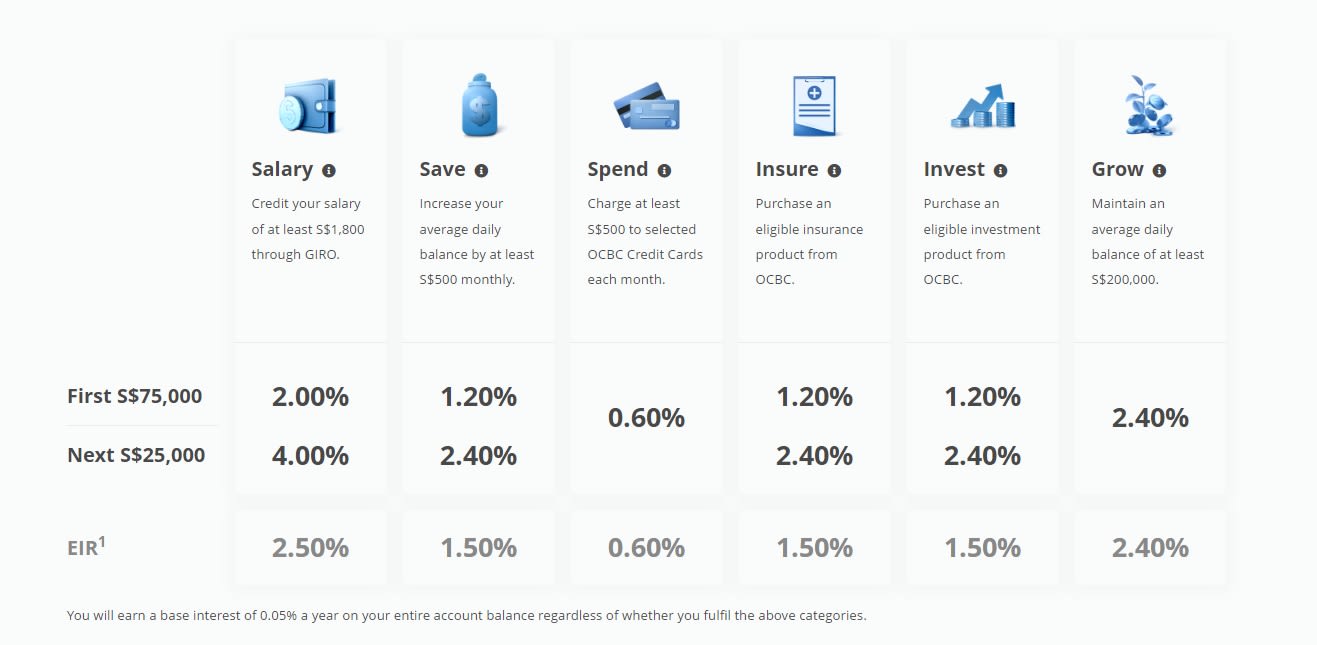Click the 0.60% Spend interest rate
Viewport: 1317px width, 645px height.
tap(647, 417)
